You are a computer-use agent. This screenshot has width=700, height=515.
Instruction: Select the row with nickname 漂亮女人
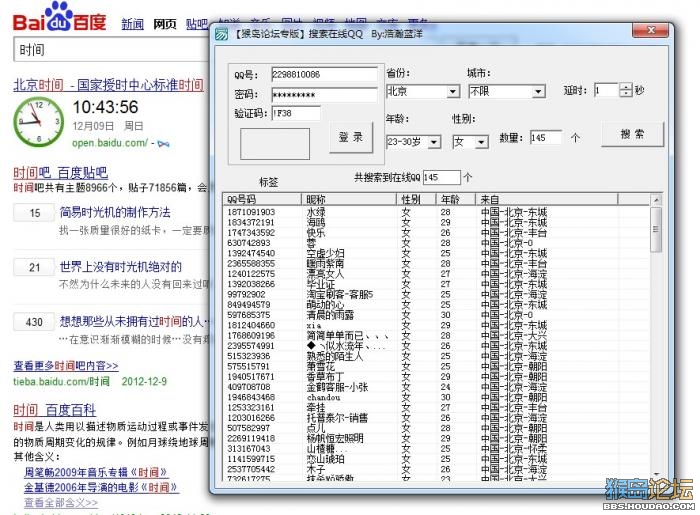click(x=435, y=274)
